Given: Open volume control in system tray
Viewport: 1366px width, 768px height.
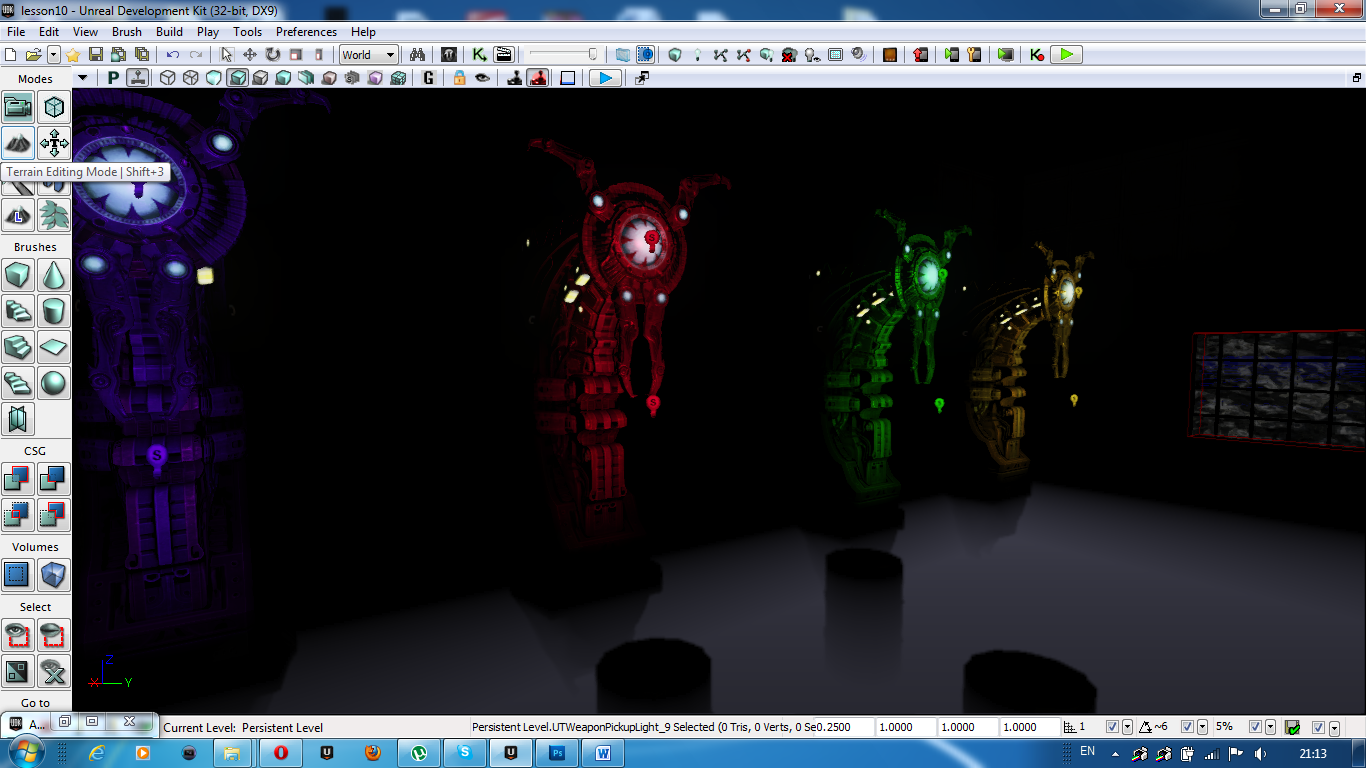Looking at the screenshot, I should coord(1259,753).
